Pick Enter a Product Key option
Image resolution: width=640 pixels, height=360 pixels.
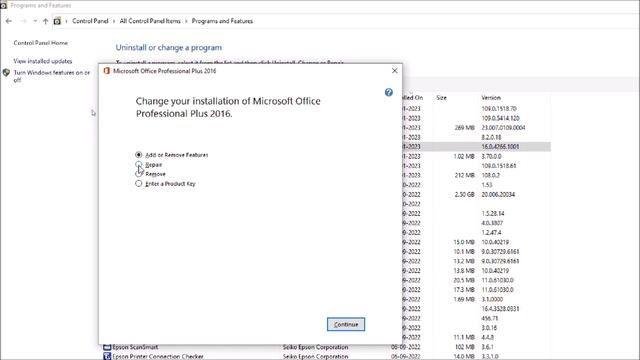click(x=138, y=184)
